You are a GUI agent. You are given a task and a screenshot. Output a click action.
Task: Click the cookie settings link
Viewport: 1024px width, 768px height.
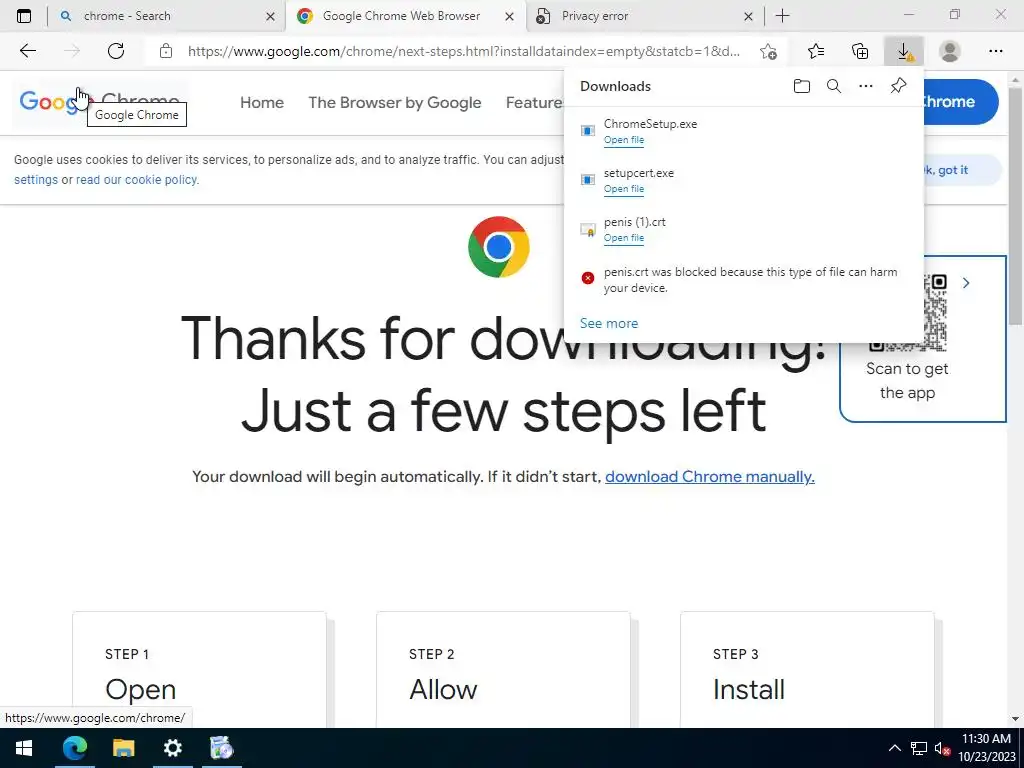point(36,180)
